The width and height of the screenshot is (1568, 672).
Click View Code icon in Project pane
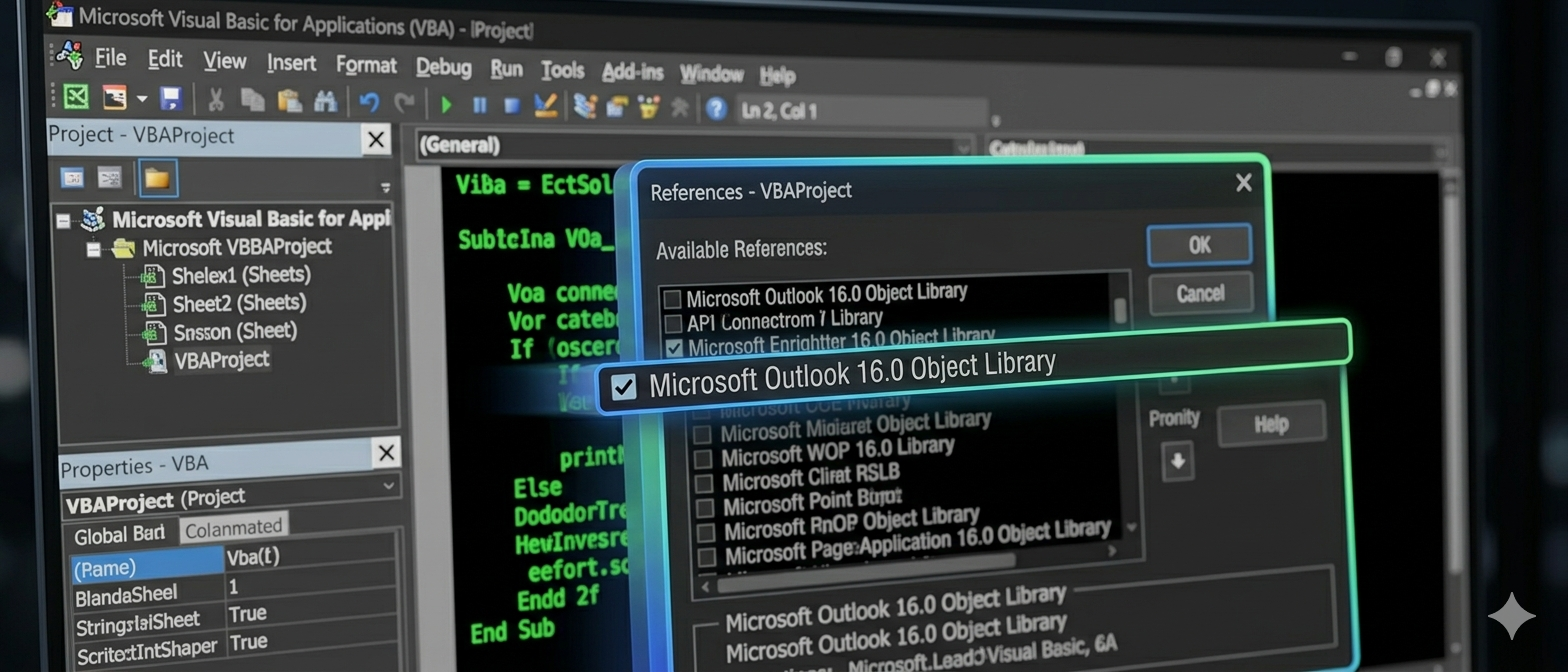(73, 178)
